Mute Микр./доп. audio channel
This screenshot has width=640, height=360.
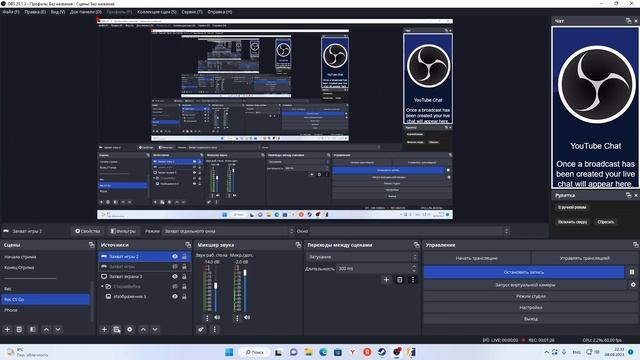(x=247, y=318)
